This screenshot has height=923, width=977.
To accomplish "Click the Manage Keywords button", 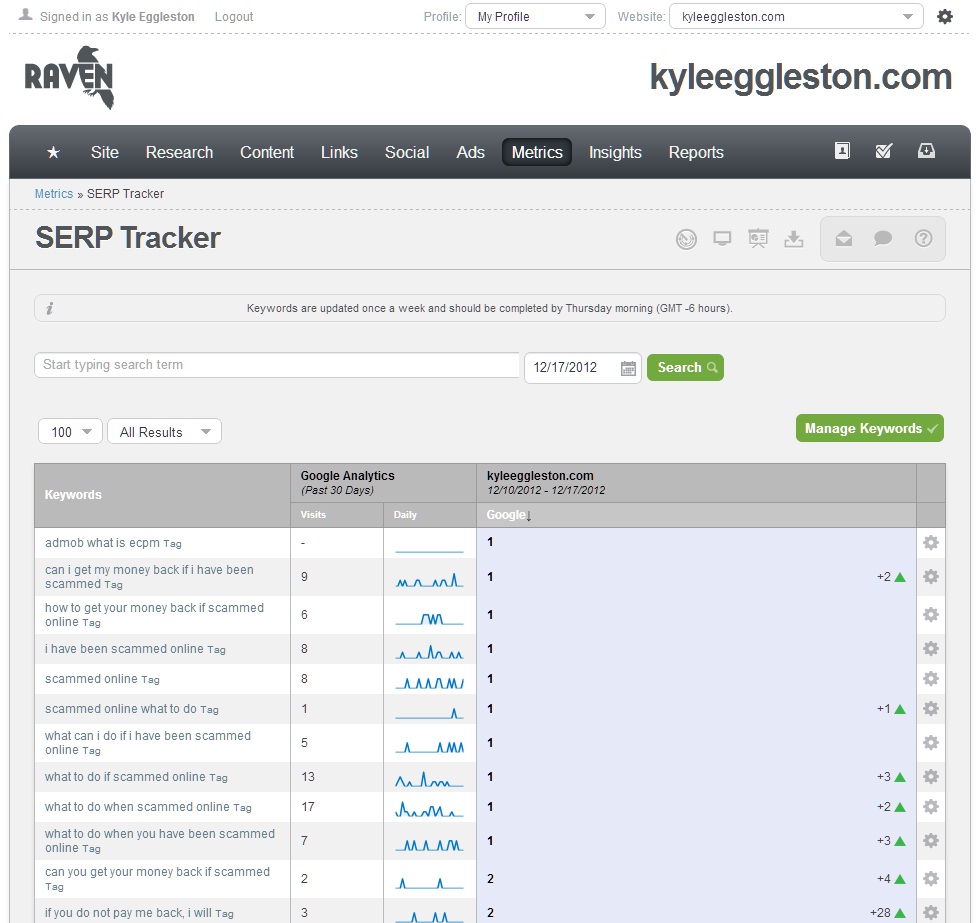I will 870,428.
